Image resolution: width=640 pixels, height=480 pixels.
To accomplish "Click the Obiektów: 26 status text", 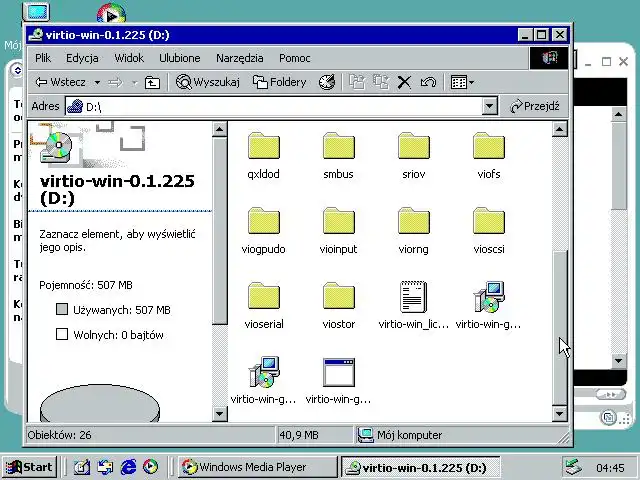I will pyautogui.click(x=60, y=435).
